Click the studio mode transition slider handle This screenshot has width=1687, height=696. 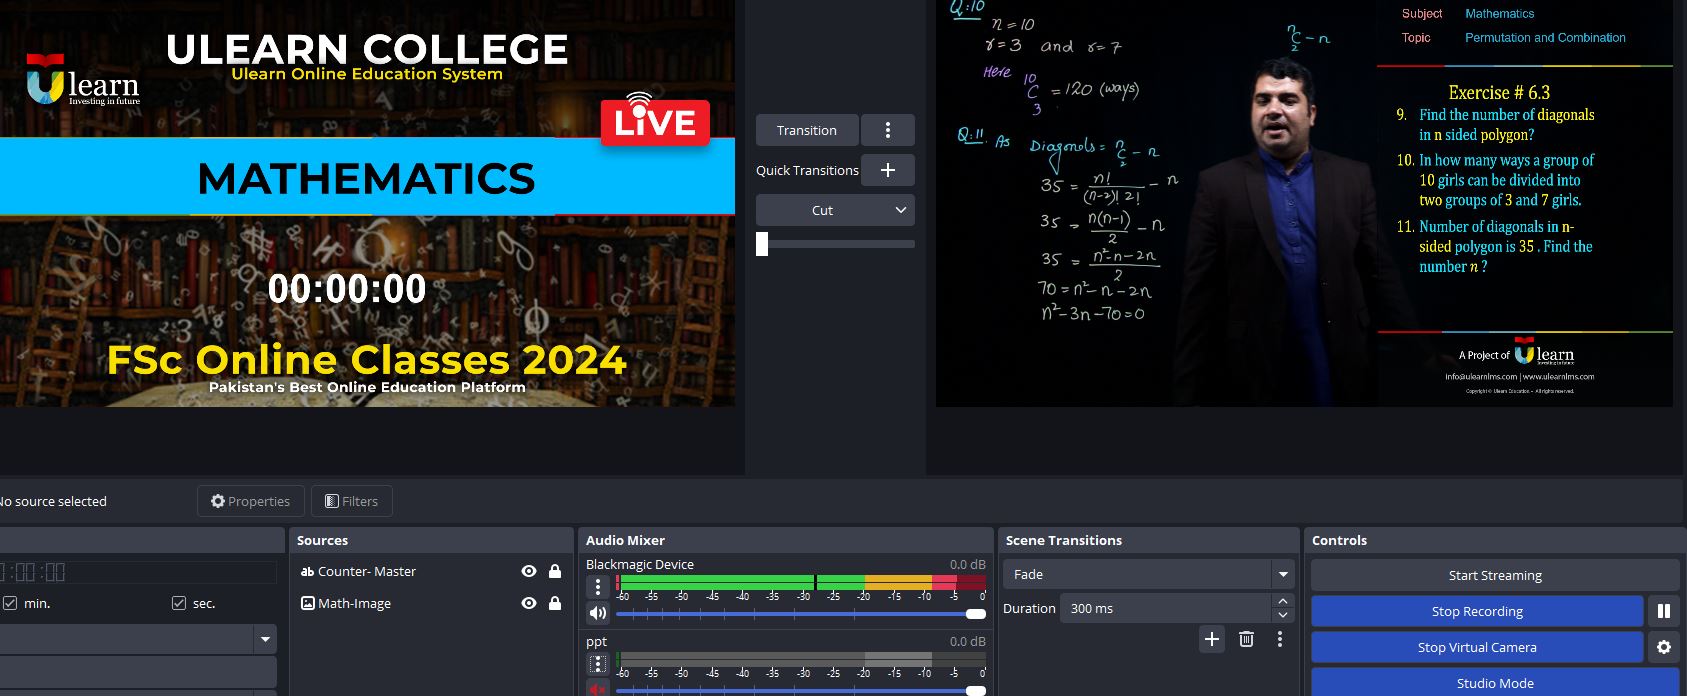[x=762, y=244]
